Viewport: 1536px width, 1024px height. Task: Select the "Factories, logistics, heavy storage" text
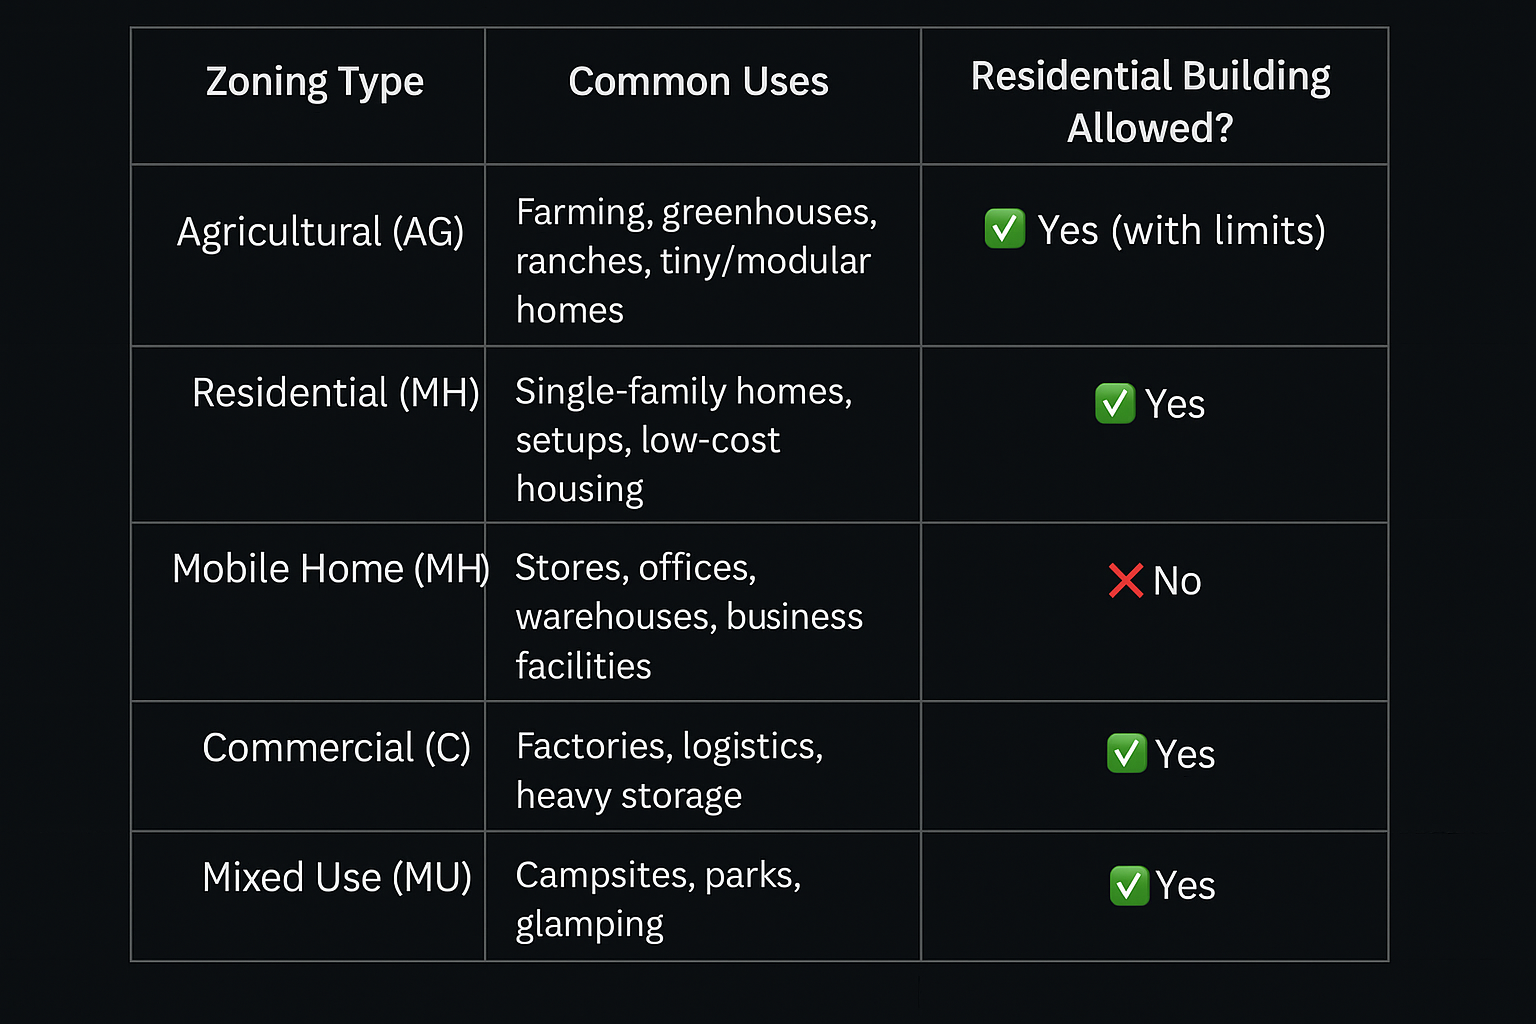point(668,770)
